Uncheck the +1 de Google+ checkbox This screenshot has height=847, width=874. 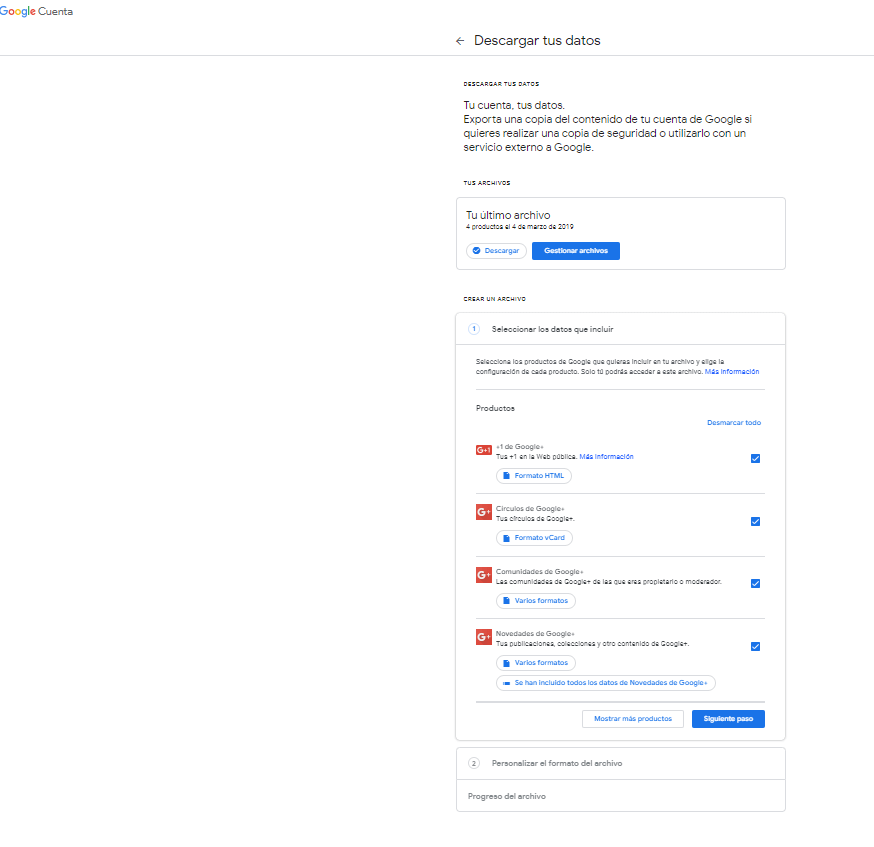pyautogui.click(x=755, y=458)
